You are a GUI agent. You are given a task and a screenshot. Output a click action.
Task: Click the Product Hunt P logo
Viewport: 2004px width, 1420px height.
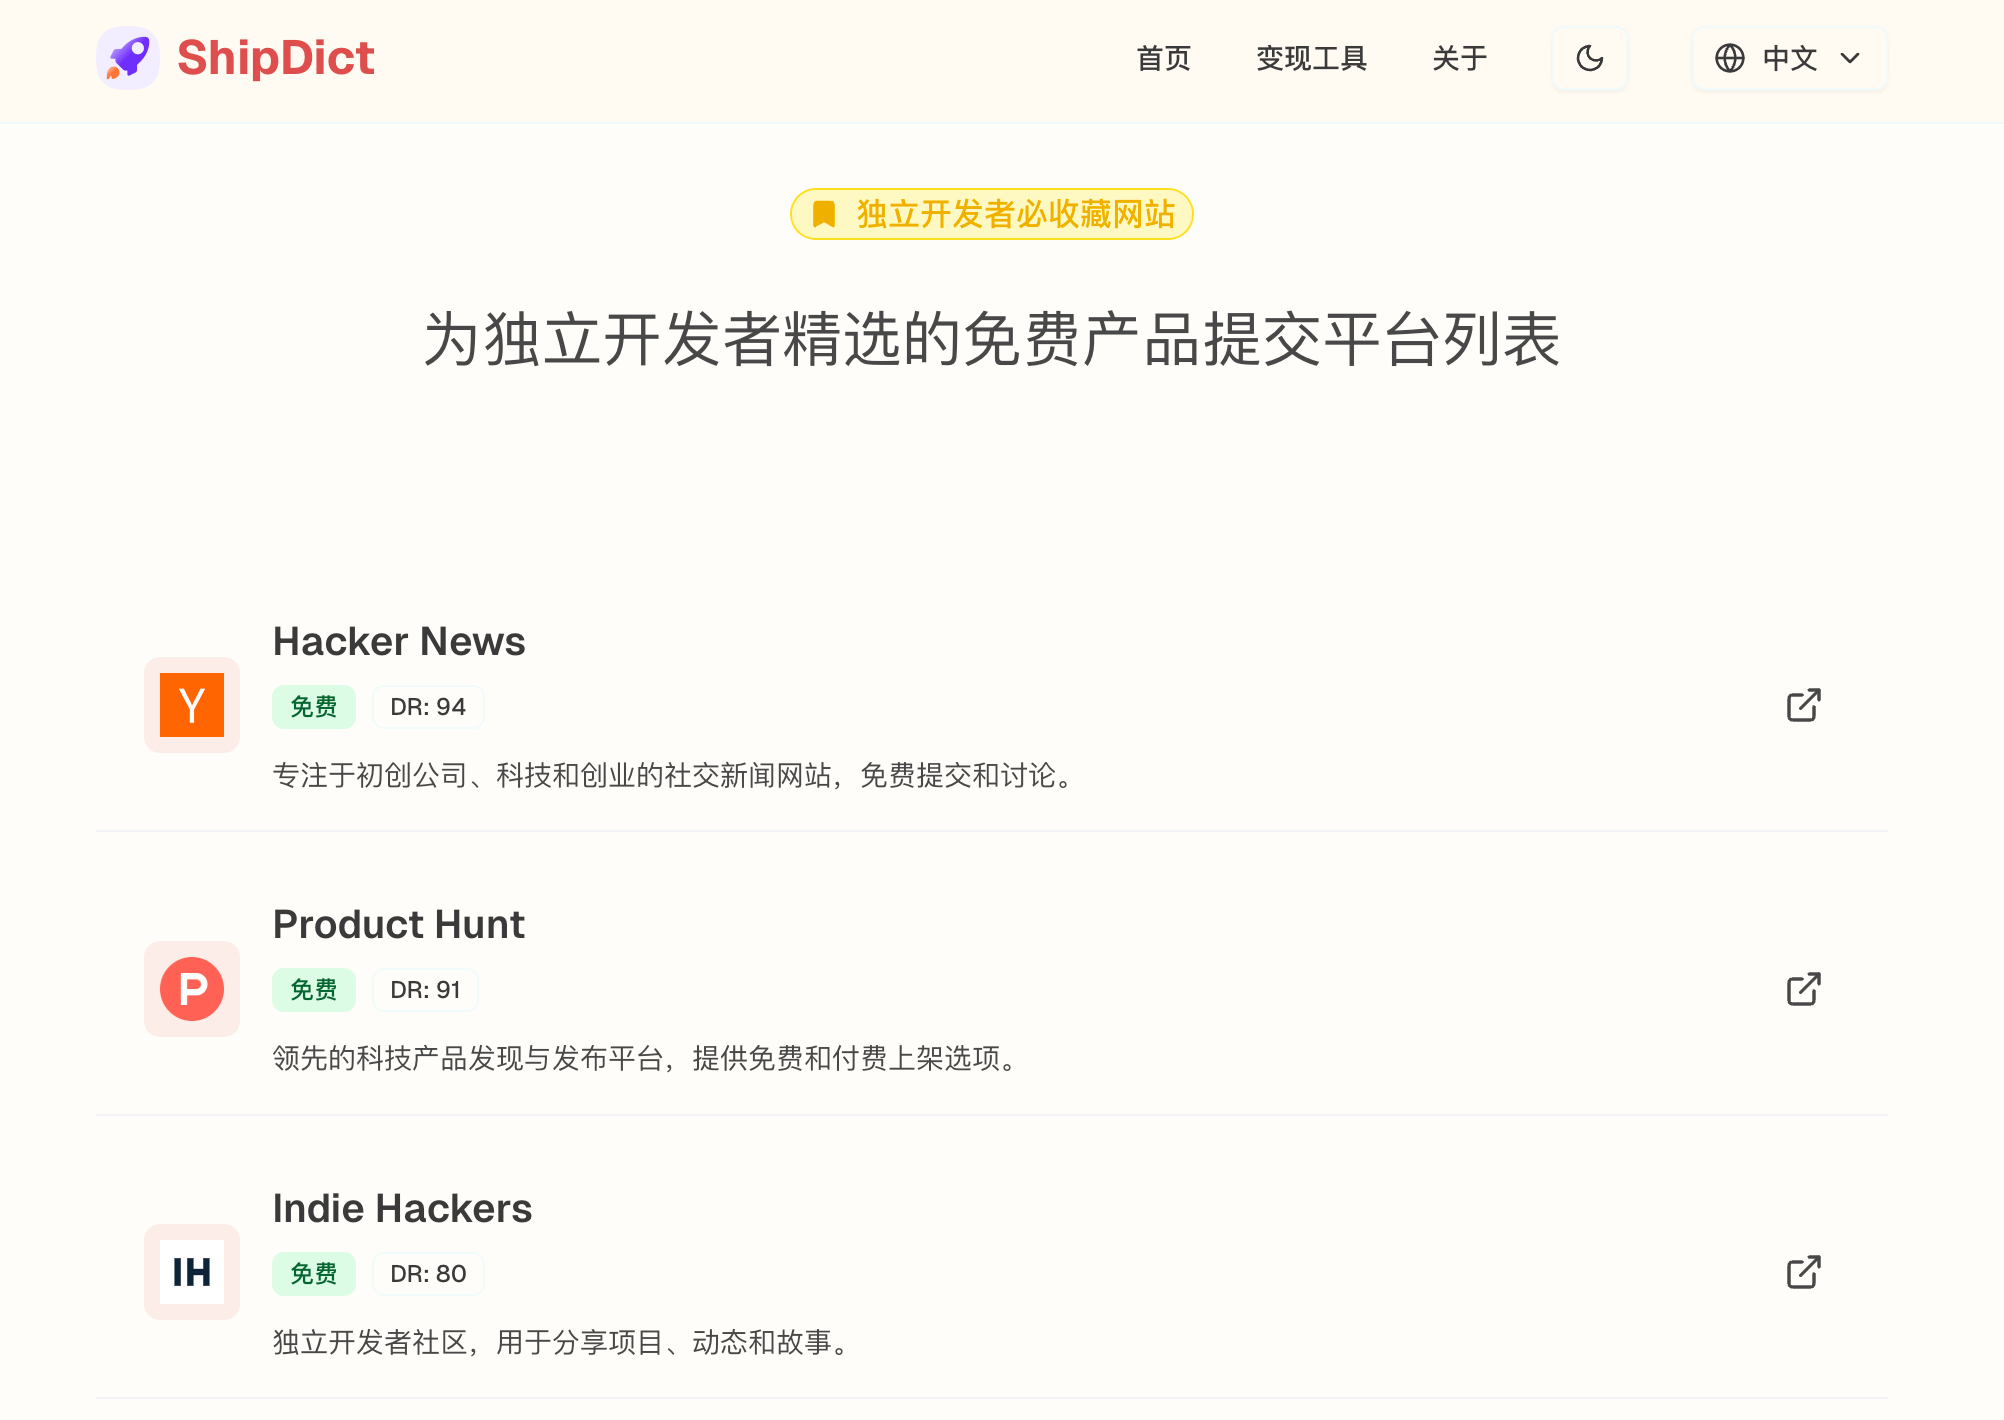click(192, 989)
